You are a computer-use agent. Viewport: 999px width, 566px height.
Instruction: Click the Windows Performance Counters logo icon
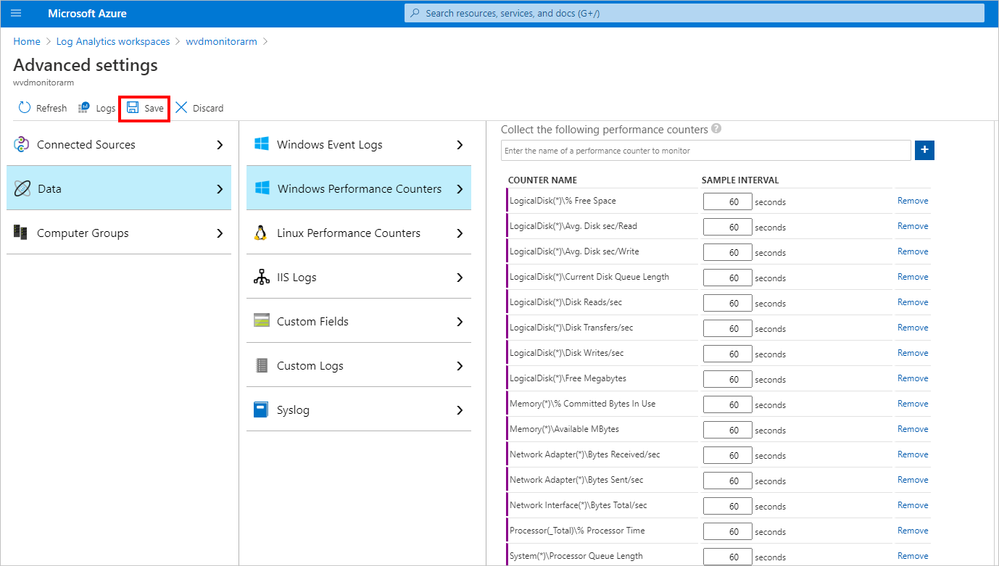[x=262, y=188]
